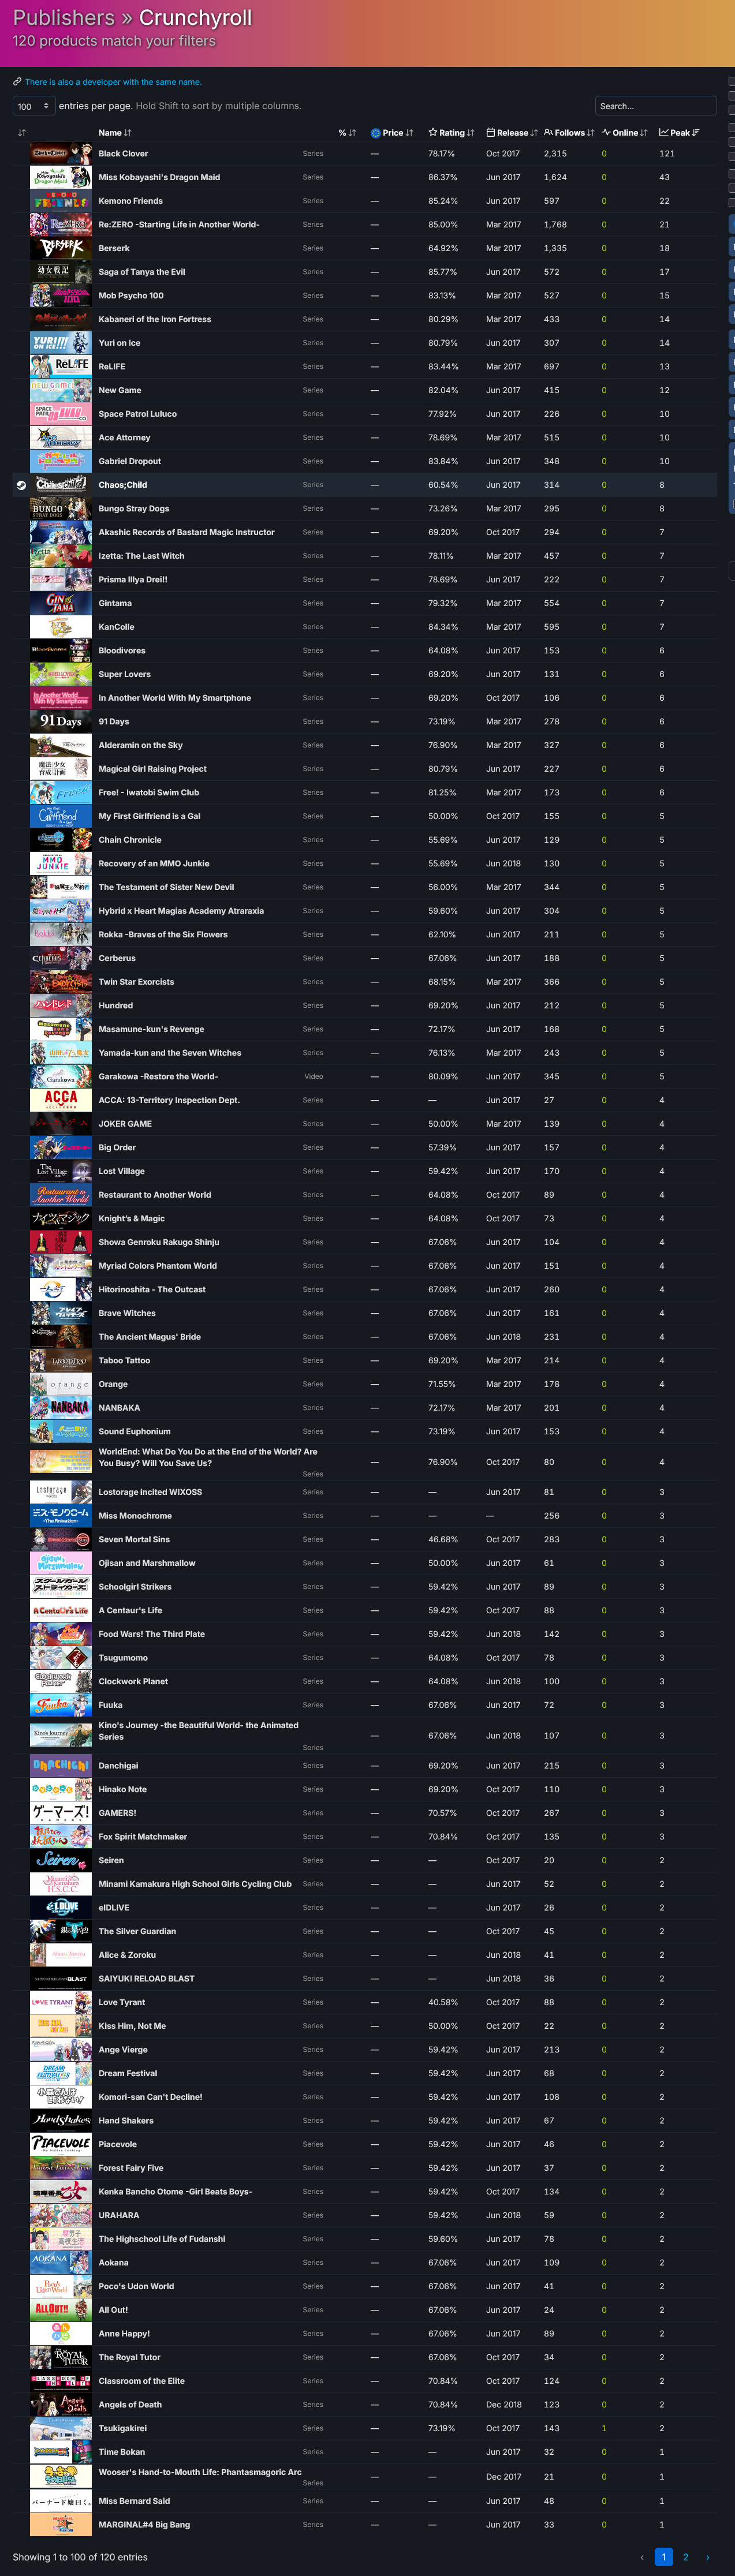Open the same-name developer link
The height and width of the screenshot is (2576, 735).
coord(113,82)
